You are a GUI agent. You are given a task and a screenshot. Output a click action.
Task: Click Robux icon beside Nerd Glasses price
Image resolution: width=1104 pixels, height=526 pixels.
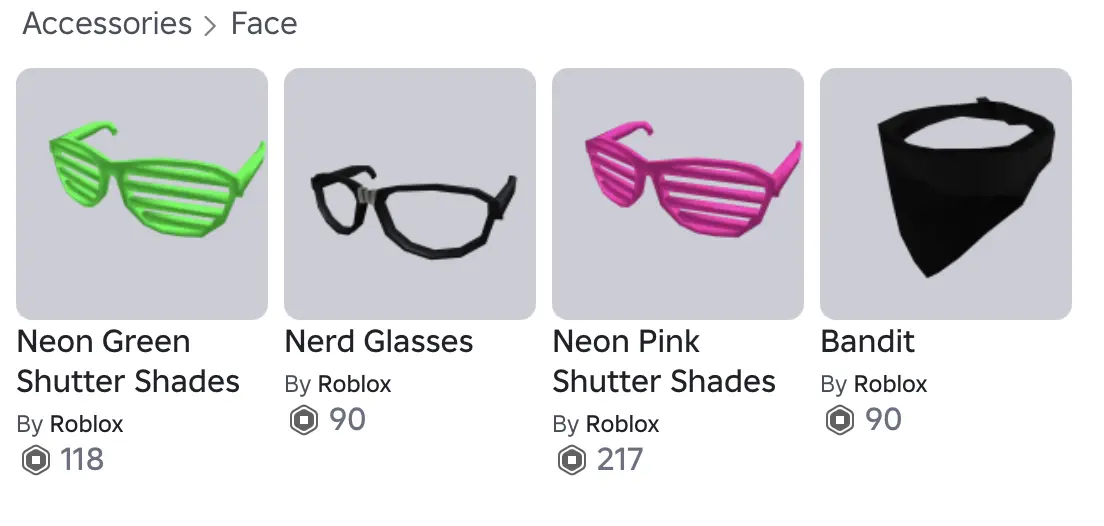tap(304, 420)
